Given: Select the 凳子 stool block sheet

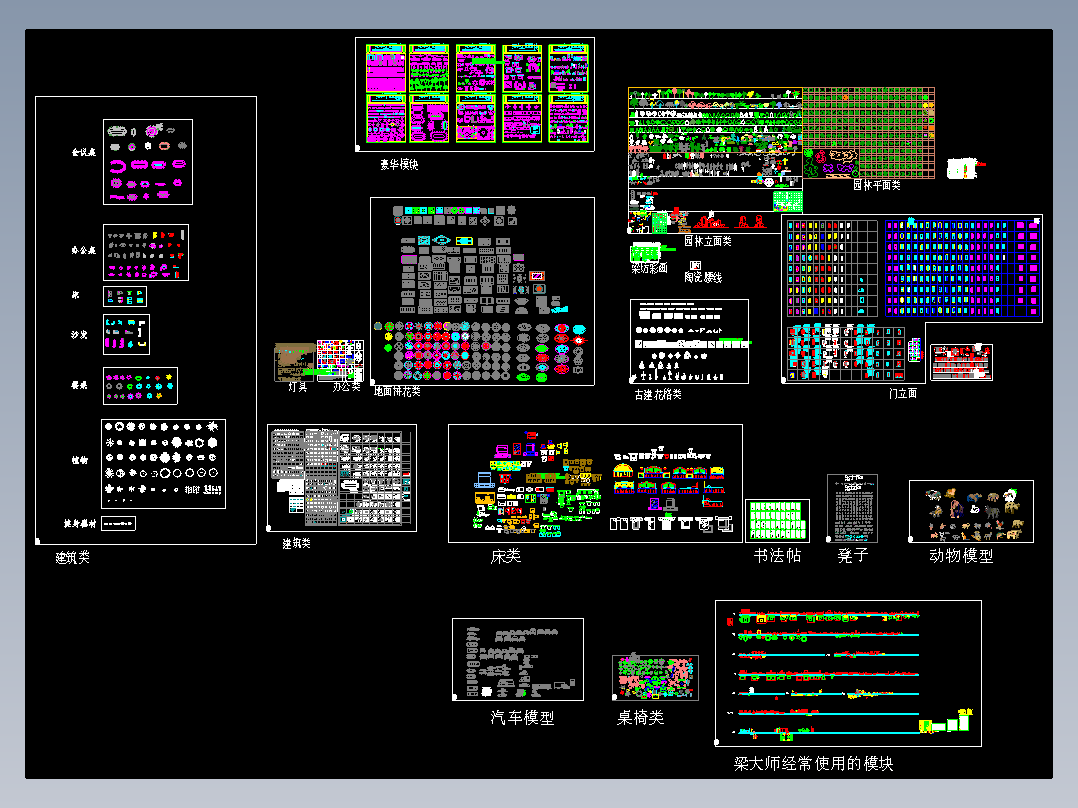Looking at the screenshot, I should click(x=852, y=508).
